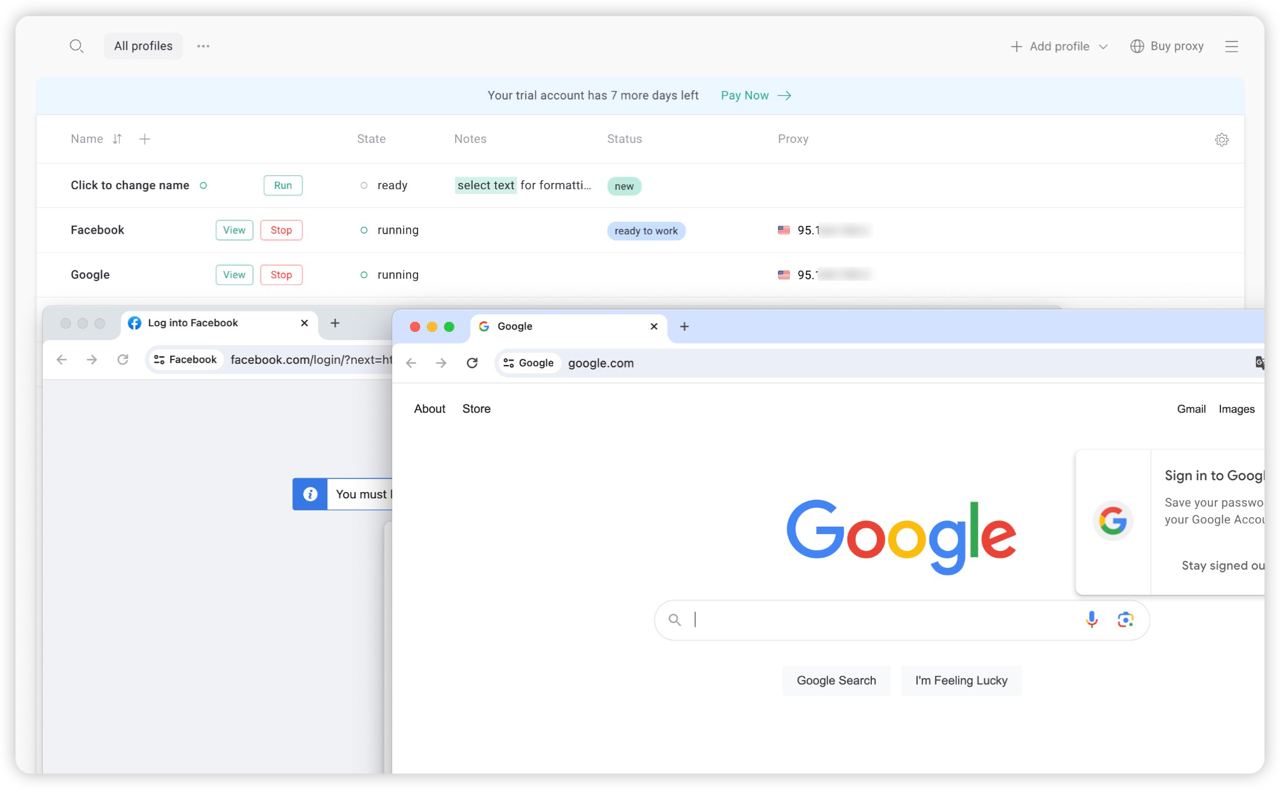Screen dimensions: 1280x789
Task: Click I'm Feeling Lucky button
Action: [961, 680]
